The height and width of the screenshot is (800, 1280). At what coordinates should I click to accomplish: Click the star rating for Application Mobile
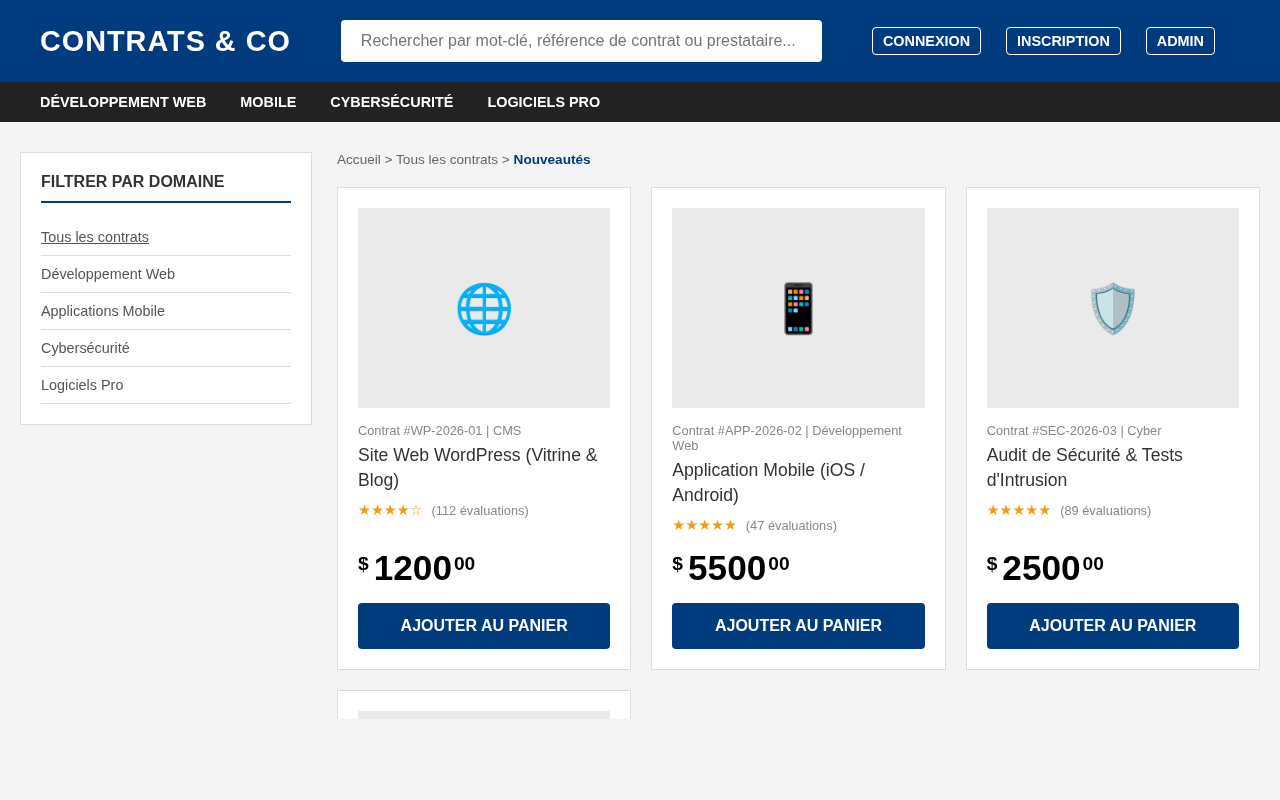point(704,525)
